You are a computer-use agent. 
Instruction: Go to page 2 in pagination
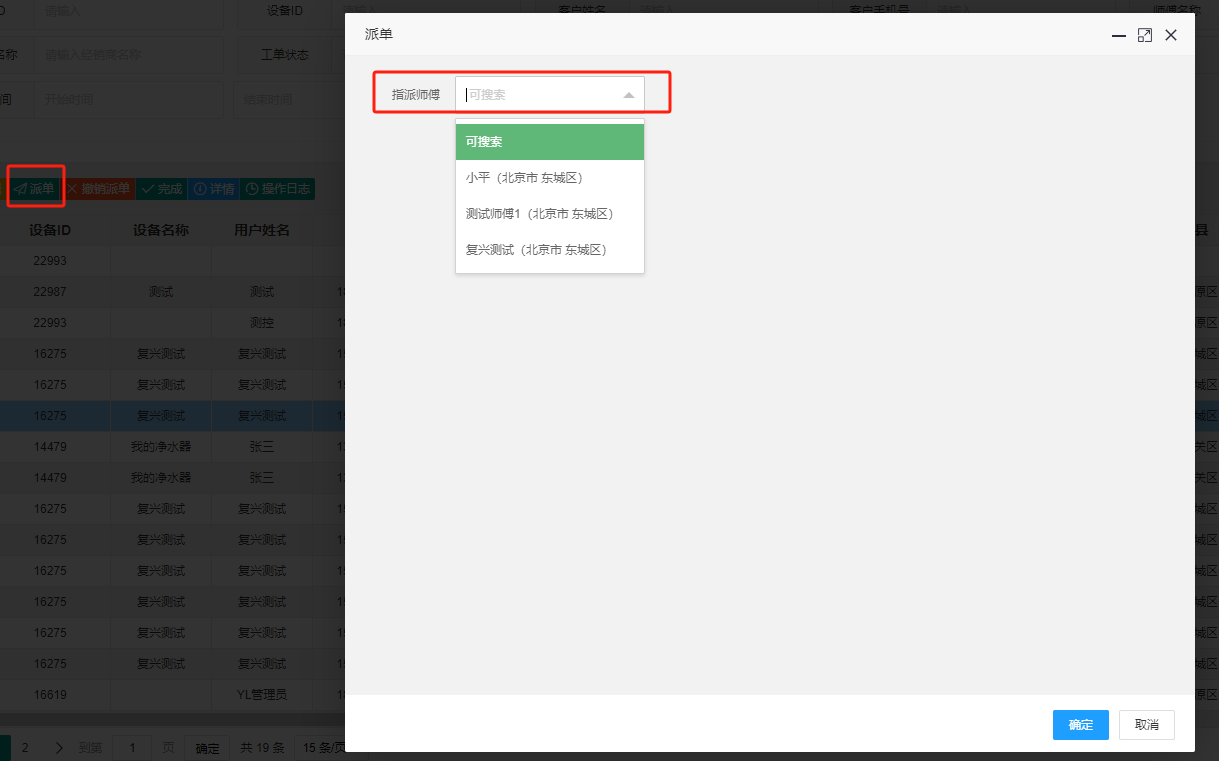coord(26,748)
